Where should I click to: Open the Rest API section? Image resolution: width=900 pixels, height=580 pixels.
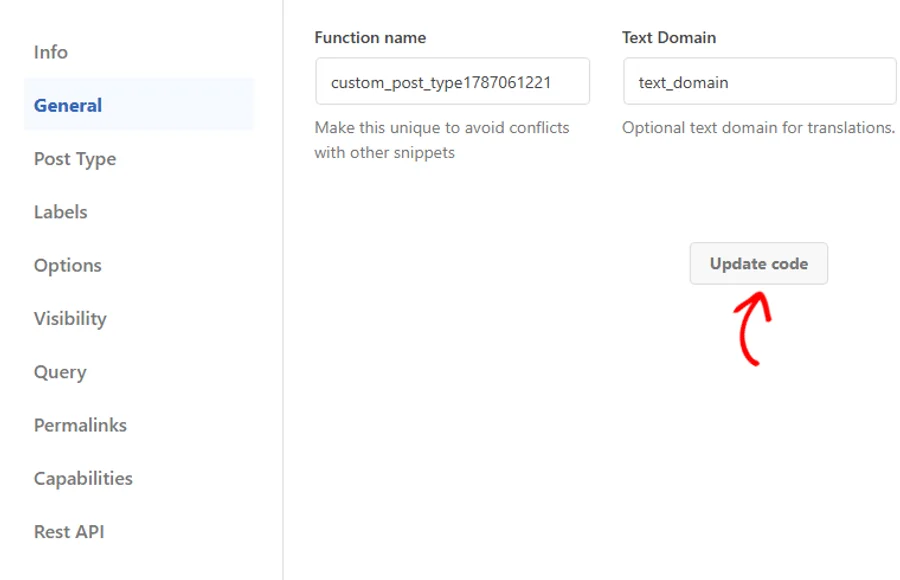click(x=69, y=532)
